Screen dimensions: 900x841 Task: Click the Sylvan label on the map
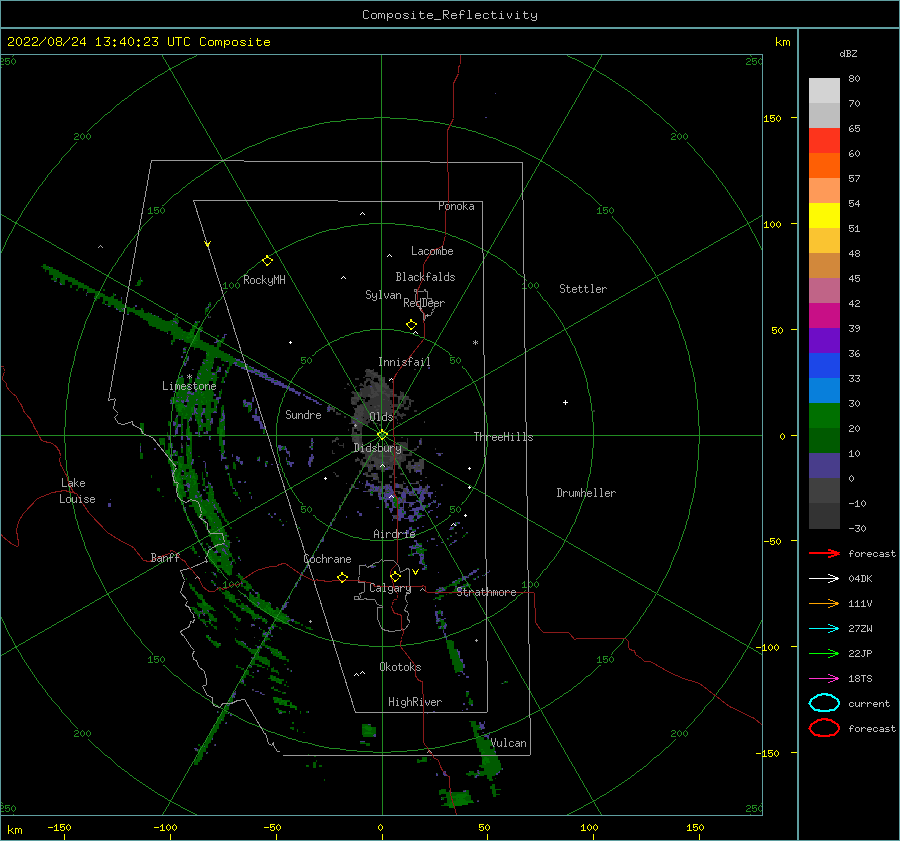pyautogui.click(x=383, y=295)
